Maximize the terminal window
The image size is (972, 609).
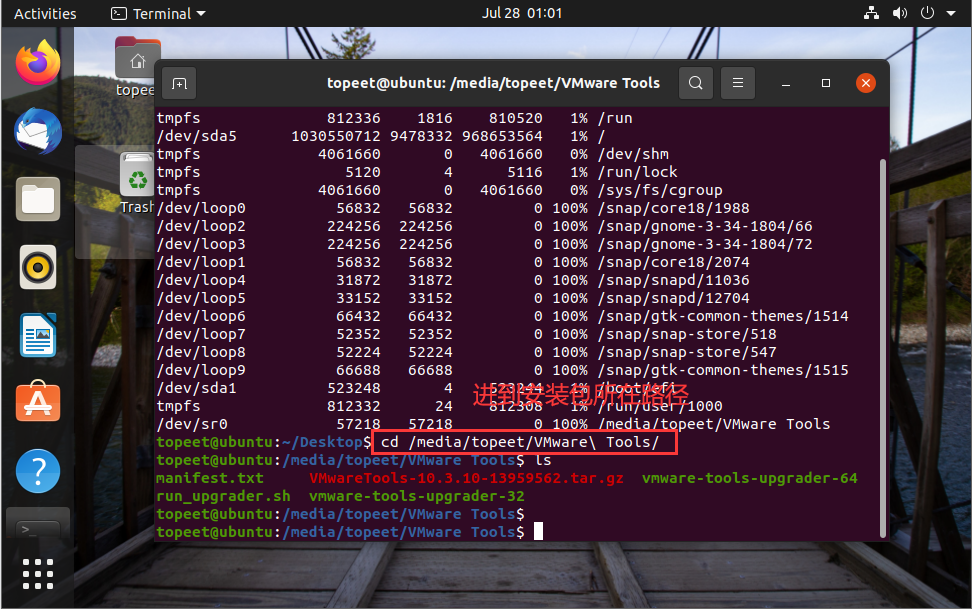pos(826,83)
